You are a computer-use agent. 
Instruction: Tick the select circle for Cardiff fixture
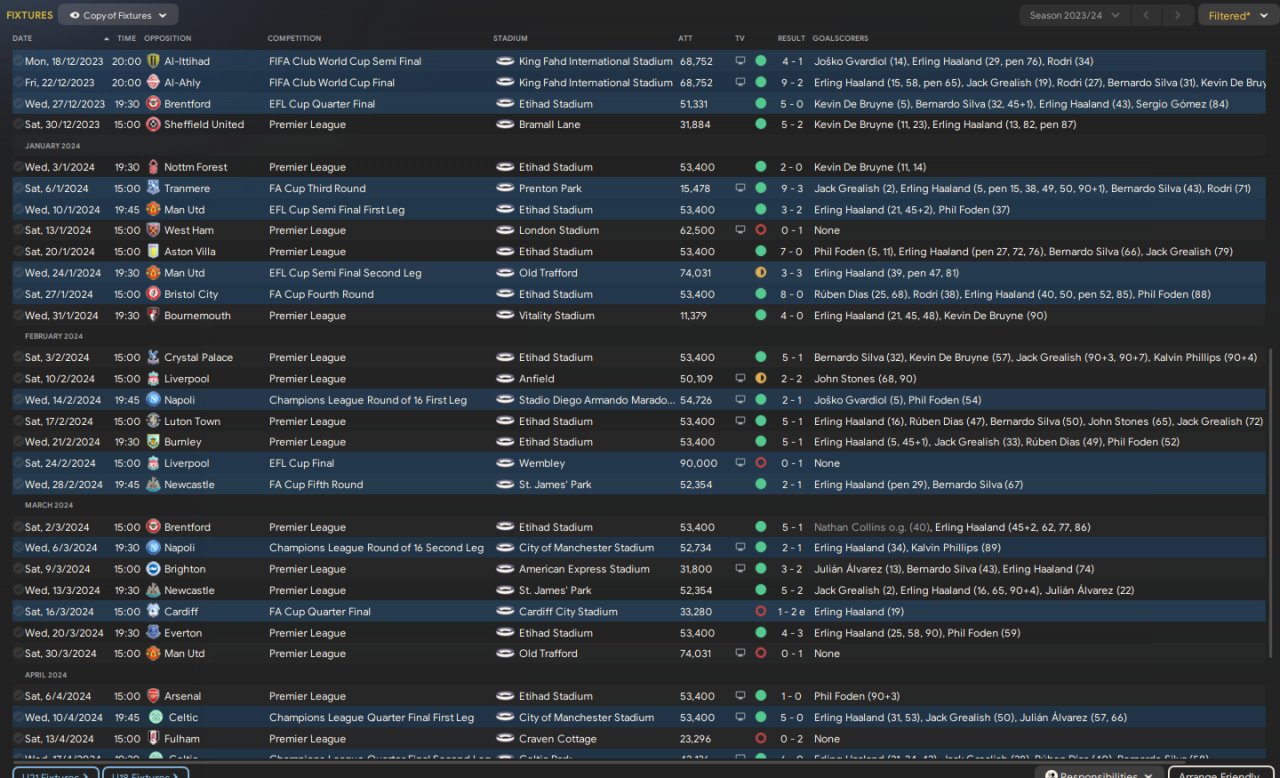[18, 611]
